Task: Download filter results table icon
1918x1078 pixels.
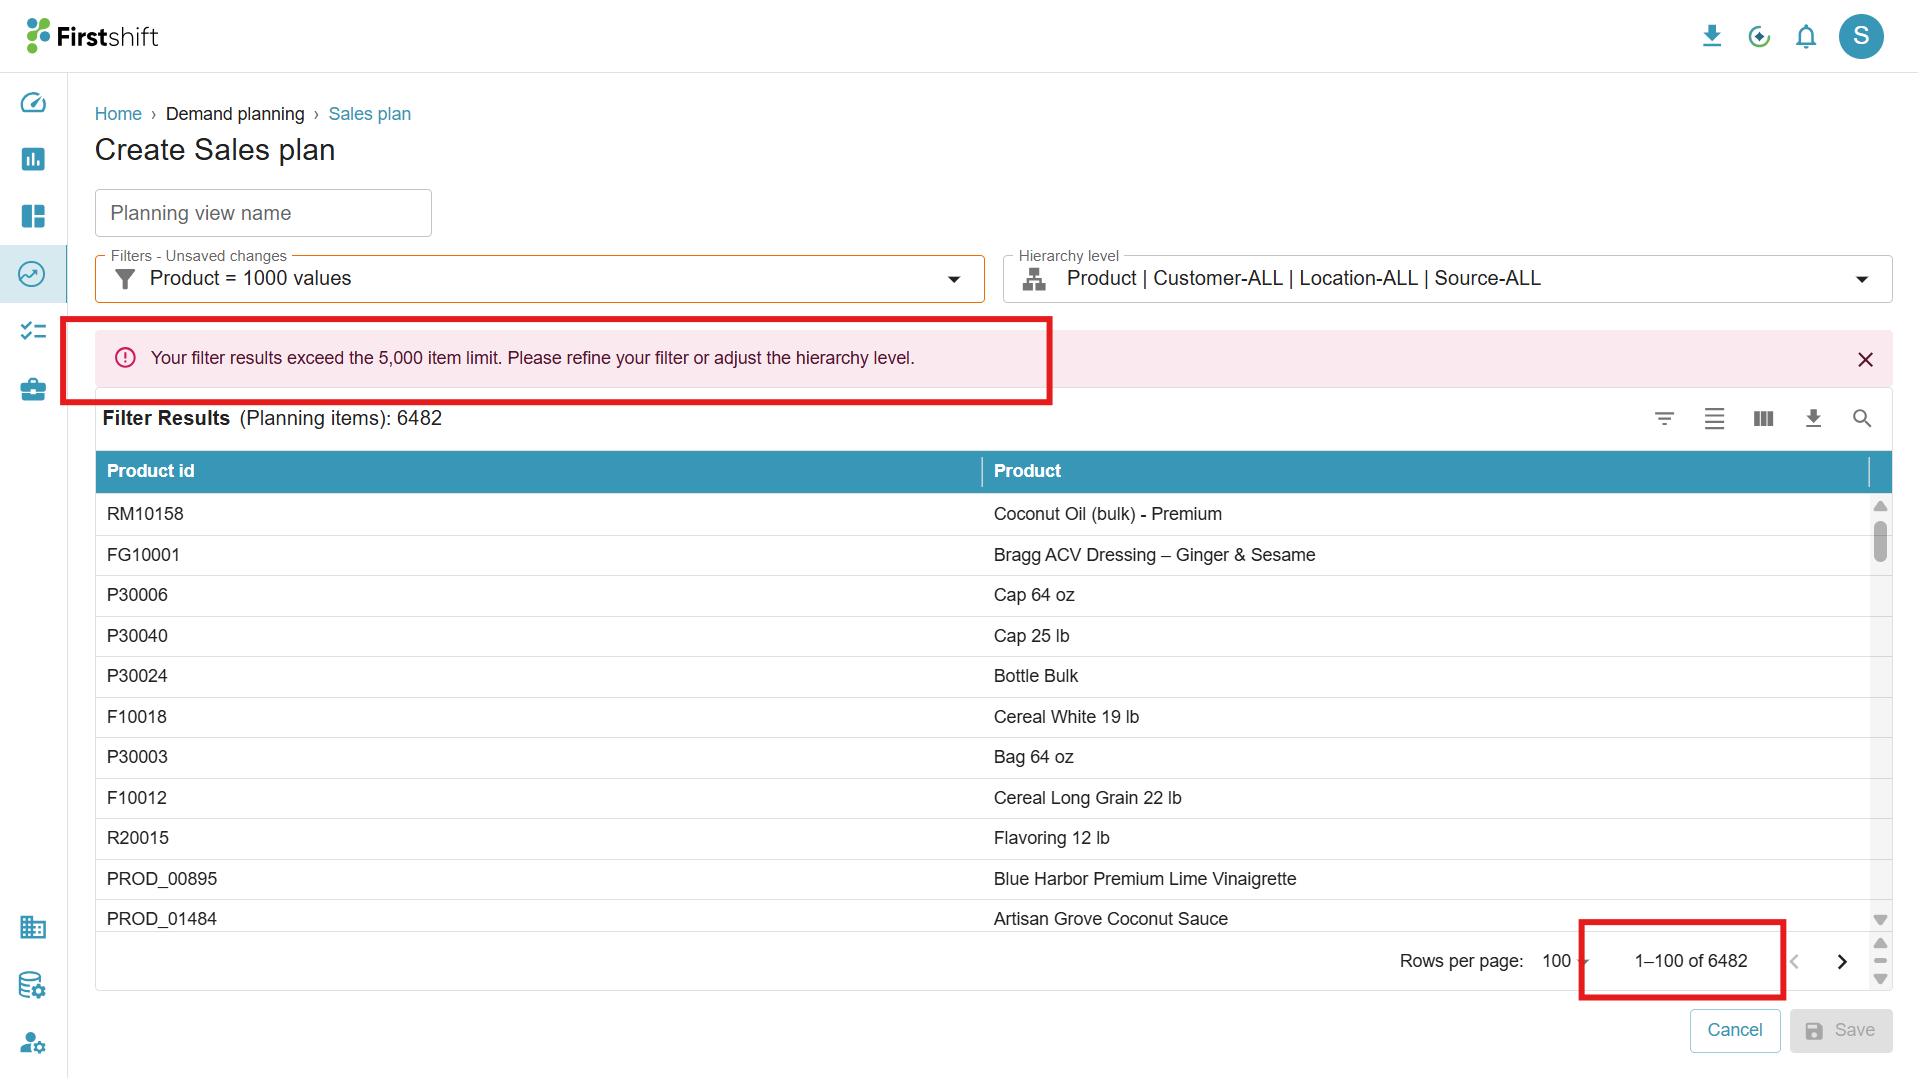Action: (1813, 419)
